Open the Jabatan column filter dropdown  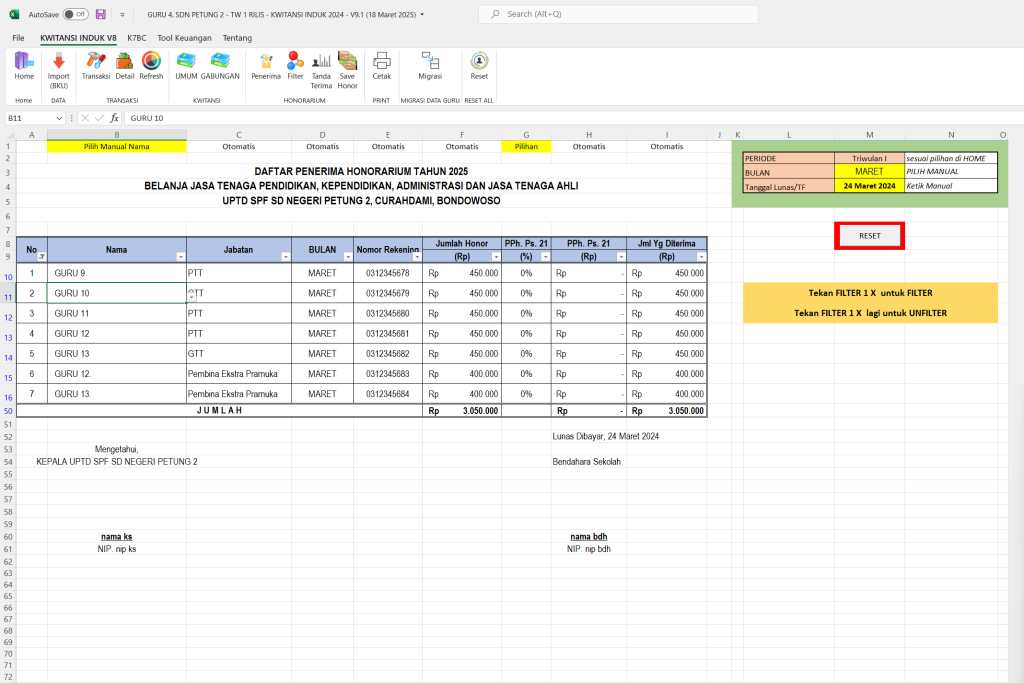(285, 257)
